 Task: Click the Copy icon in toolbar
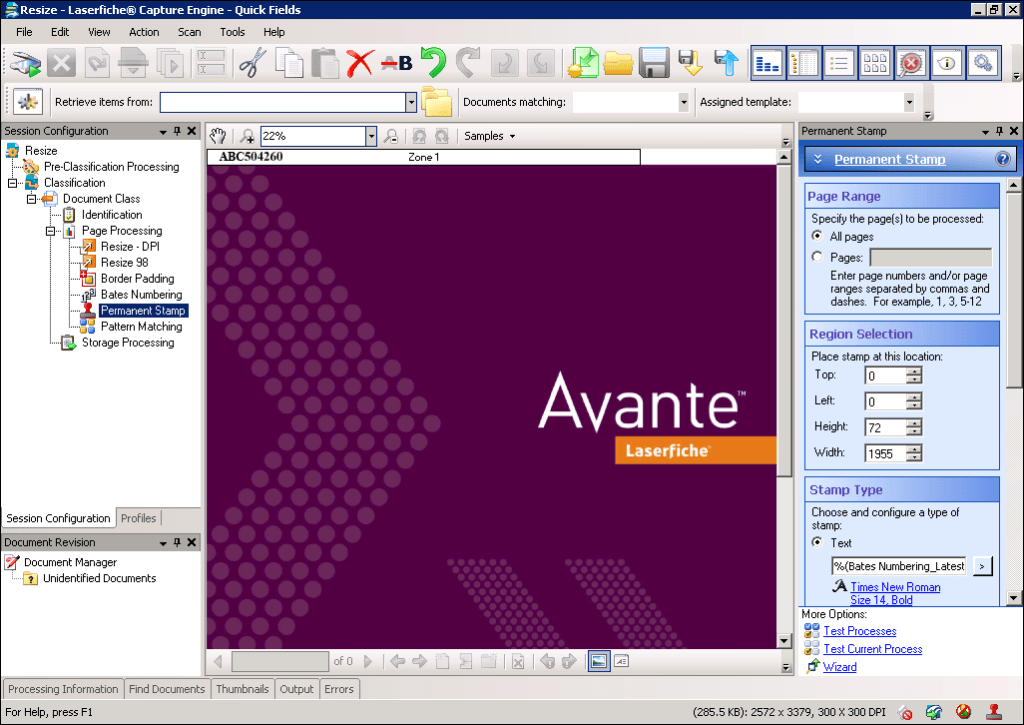289,63
